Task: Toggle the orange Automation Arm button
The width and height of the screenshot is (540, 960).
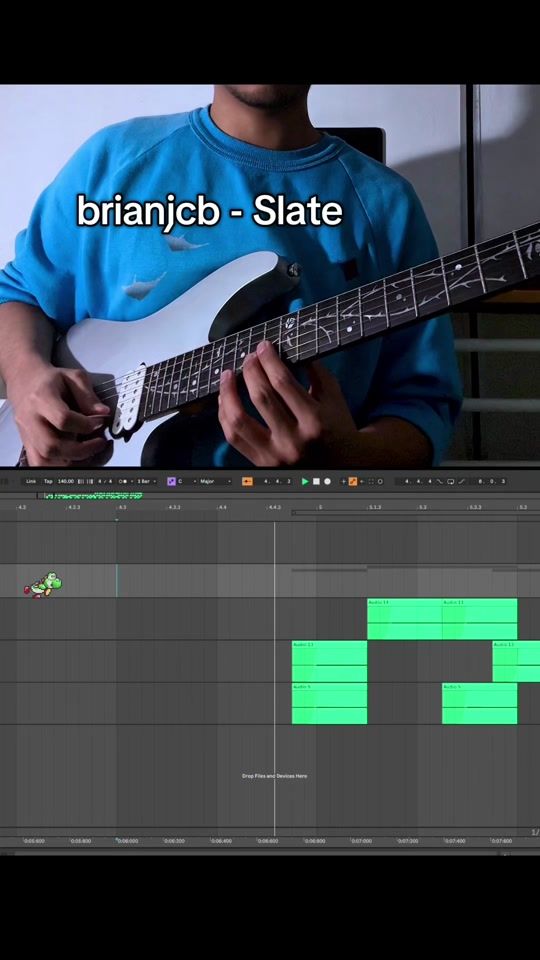Action: [x=353, y=482]
